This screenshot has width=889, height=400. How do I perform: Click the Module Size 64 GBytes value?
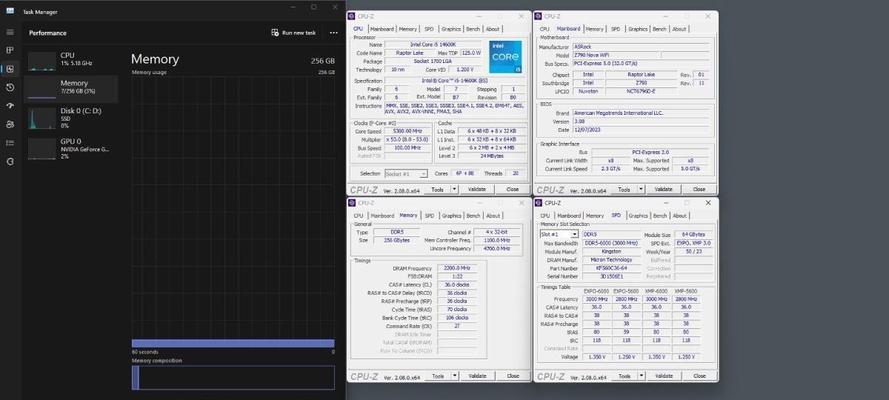pos(694,235)
